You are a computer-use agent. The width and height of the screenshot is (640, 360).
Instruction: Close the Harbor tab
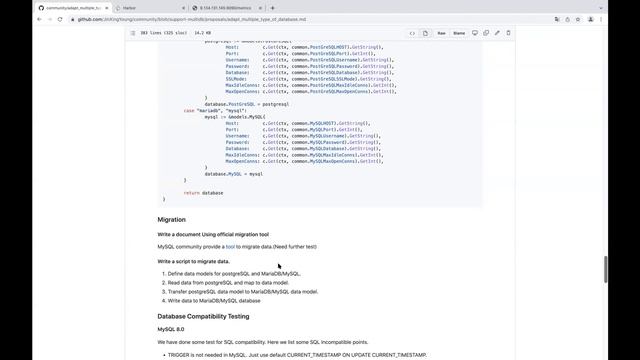[183, 8]
